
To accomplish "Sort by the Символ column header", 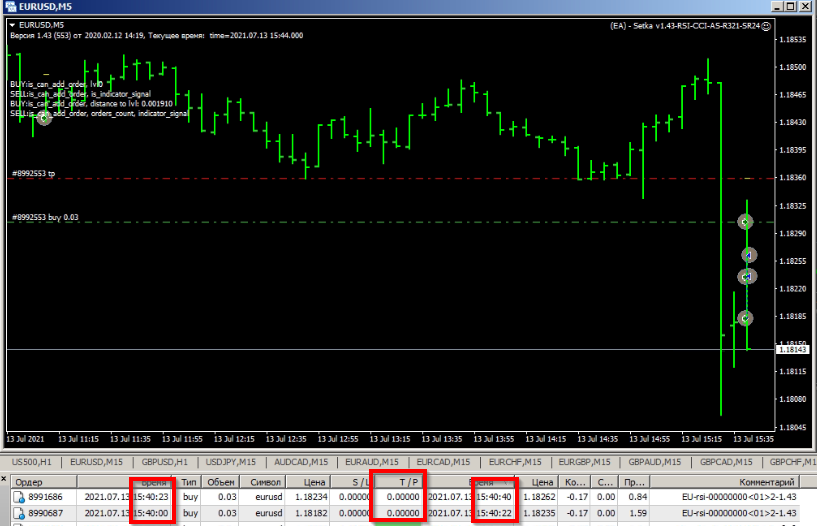I will [265, 482].
